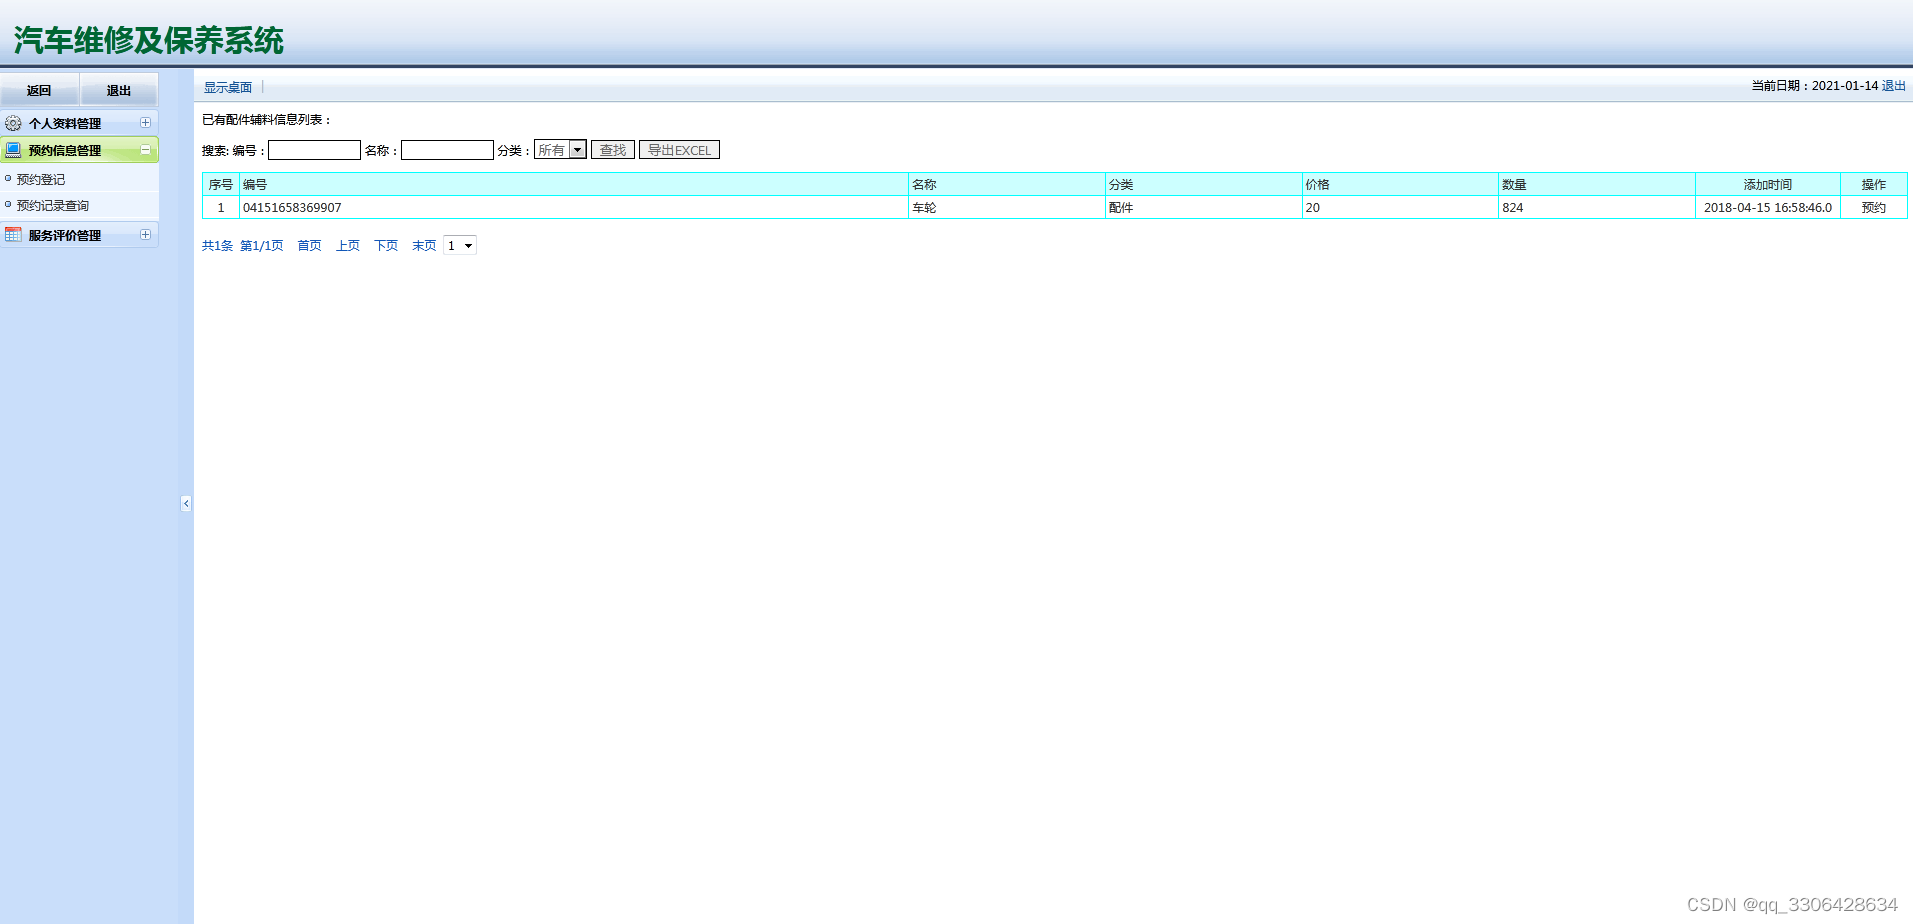Click the 价格 column header
The height and width of the screenshot is (924, 1913).
coord(1400,185)
